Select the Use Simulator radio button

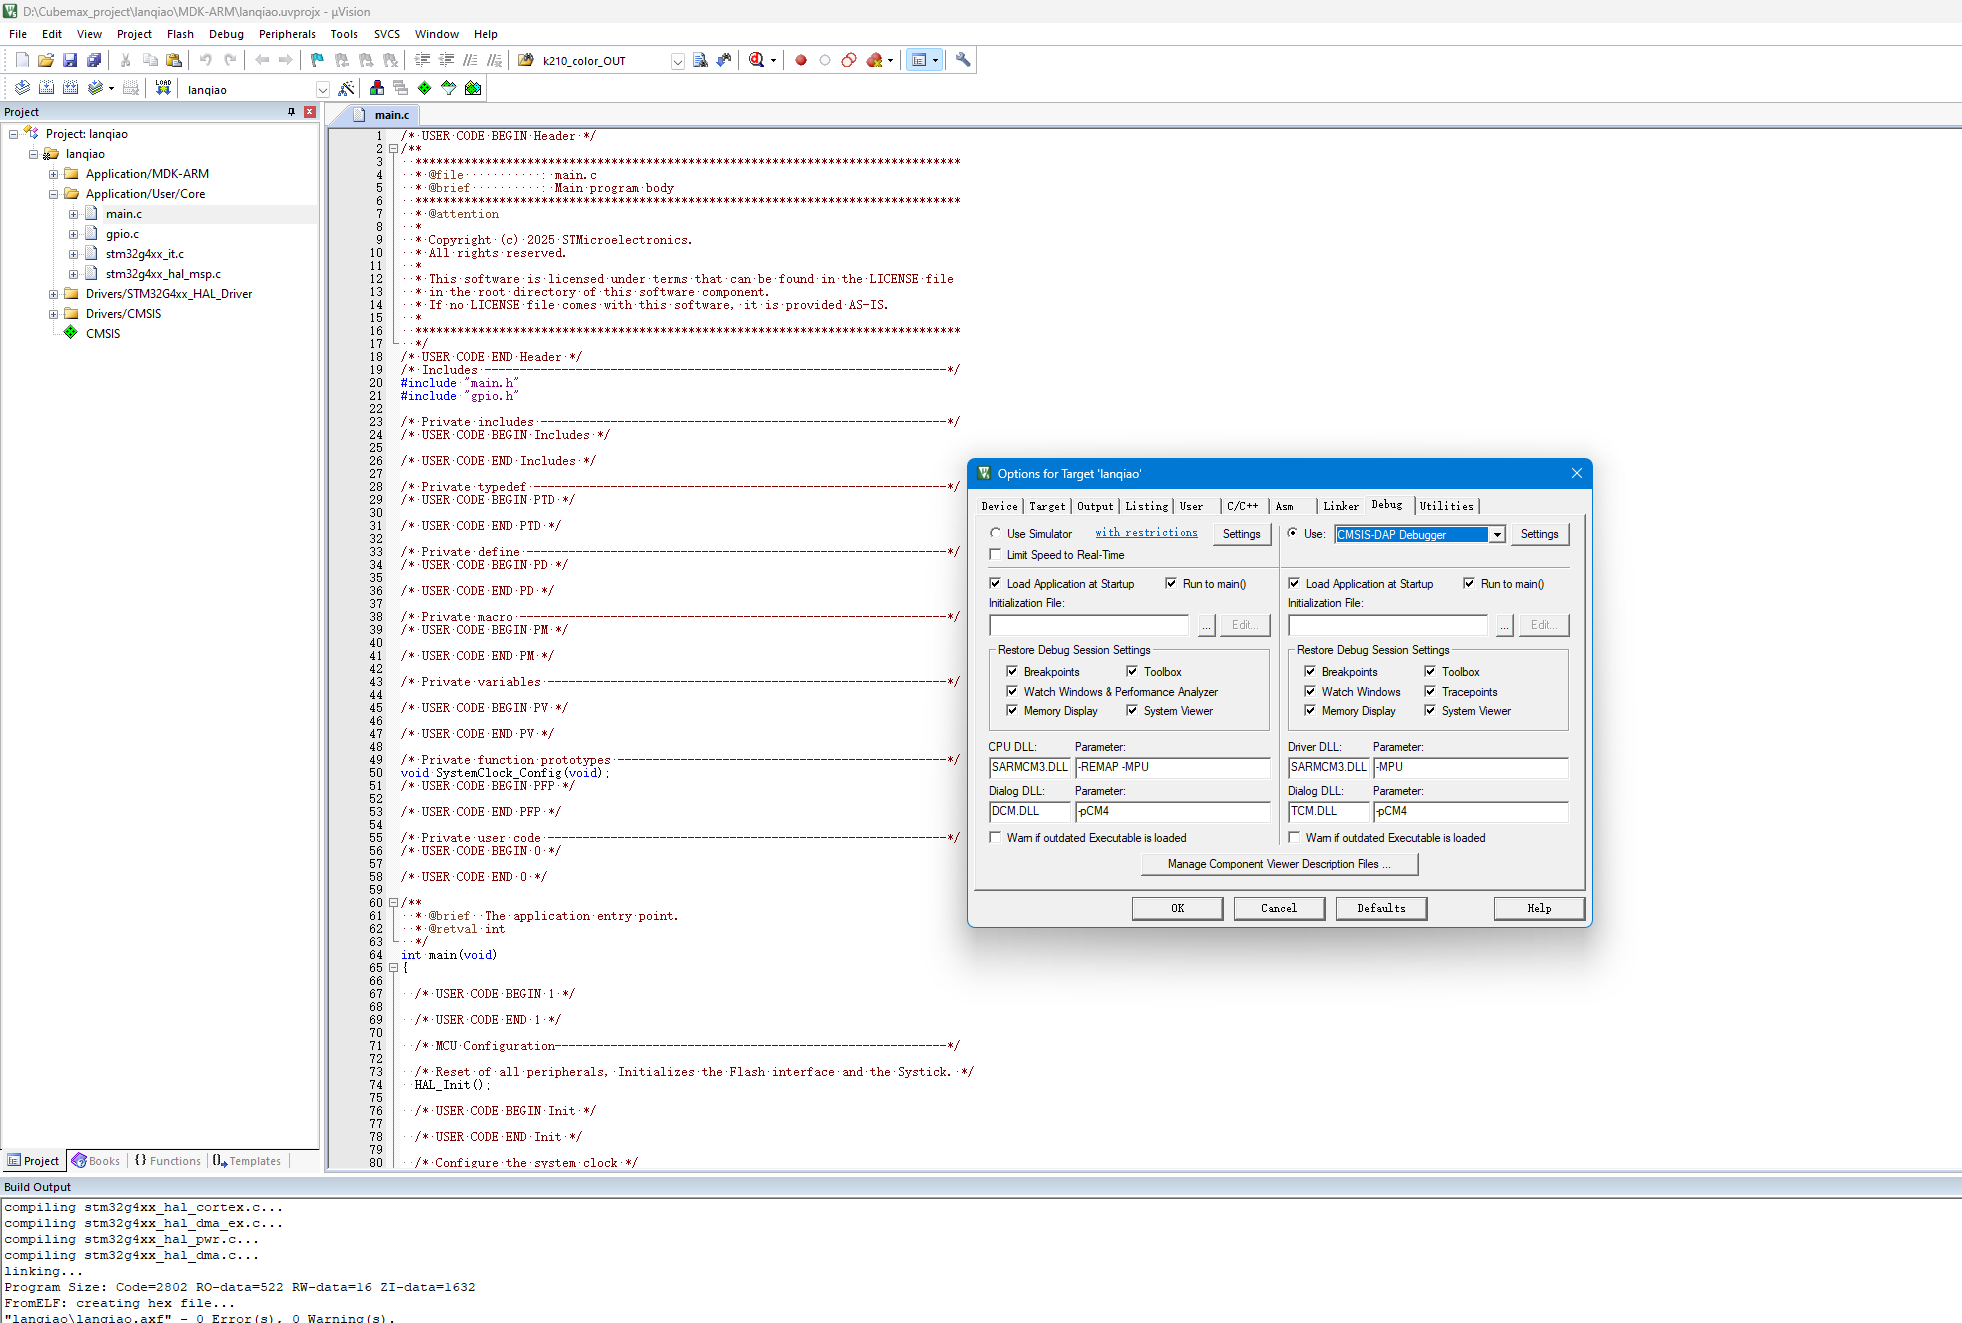pos(995,533)
